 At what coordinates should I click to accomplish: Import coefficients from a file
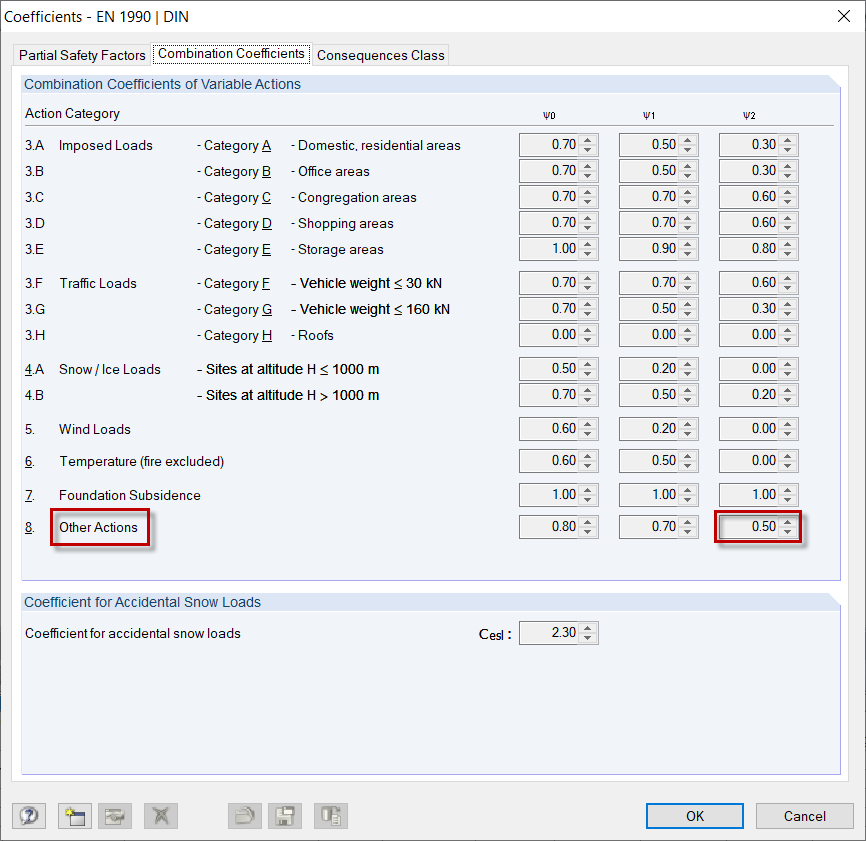[244, 816]
